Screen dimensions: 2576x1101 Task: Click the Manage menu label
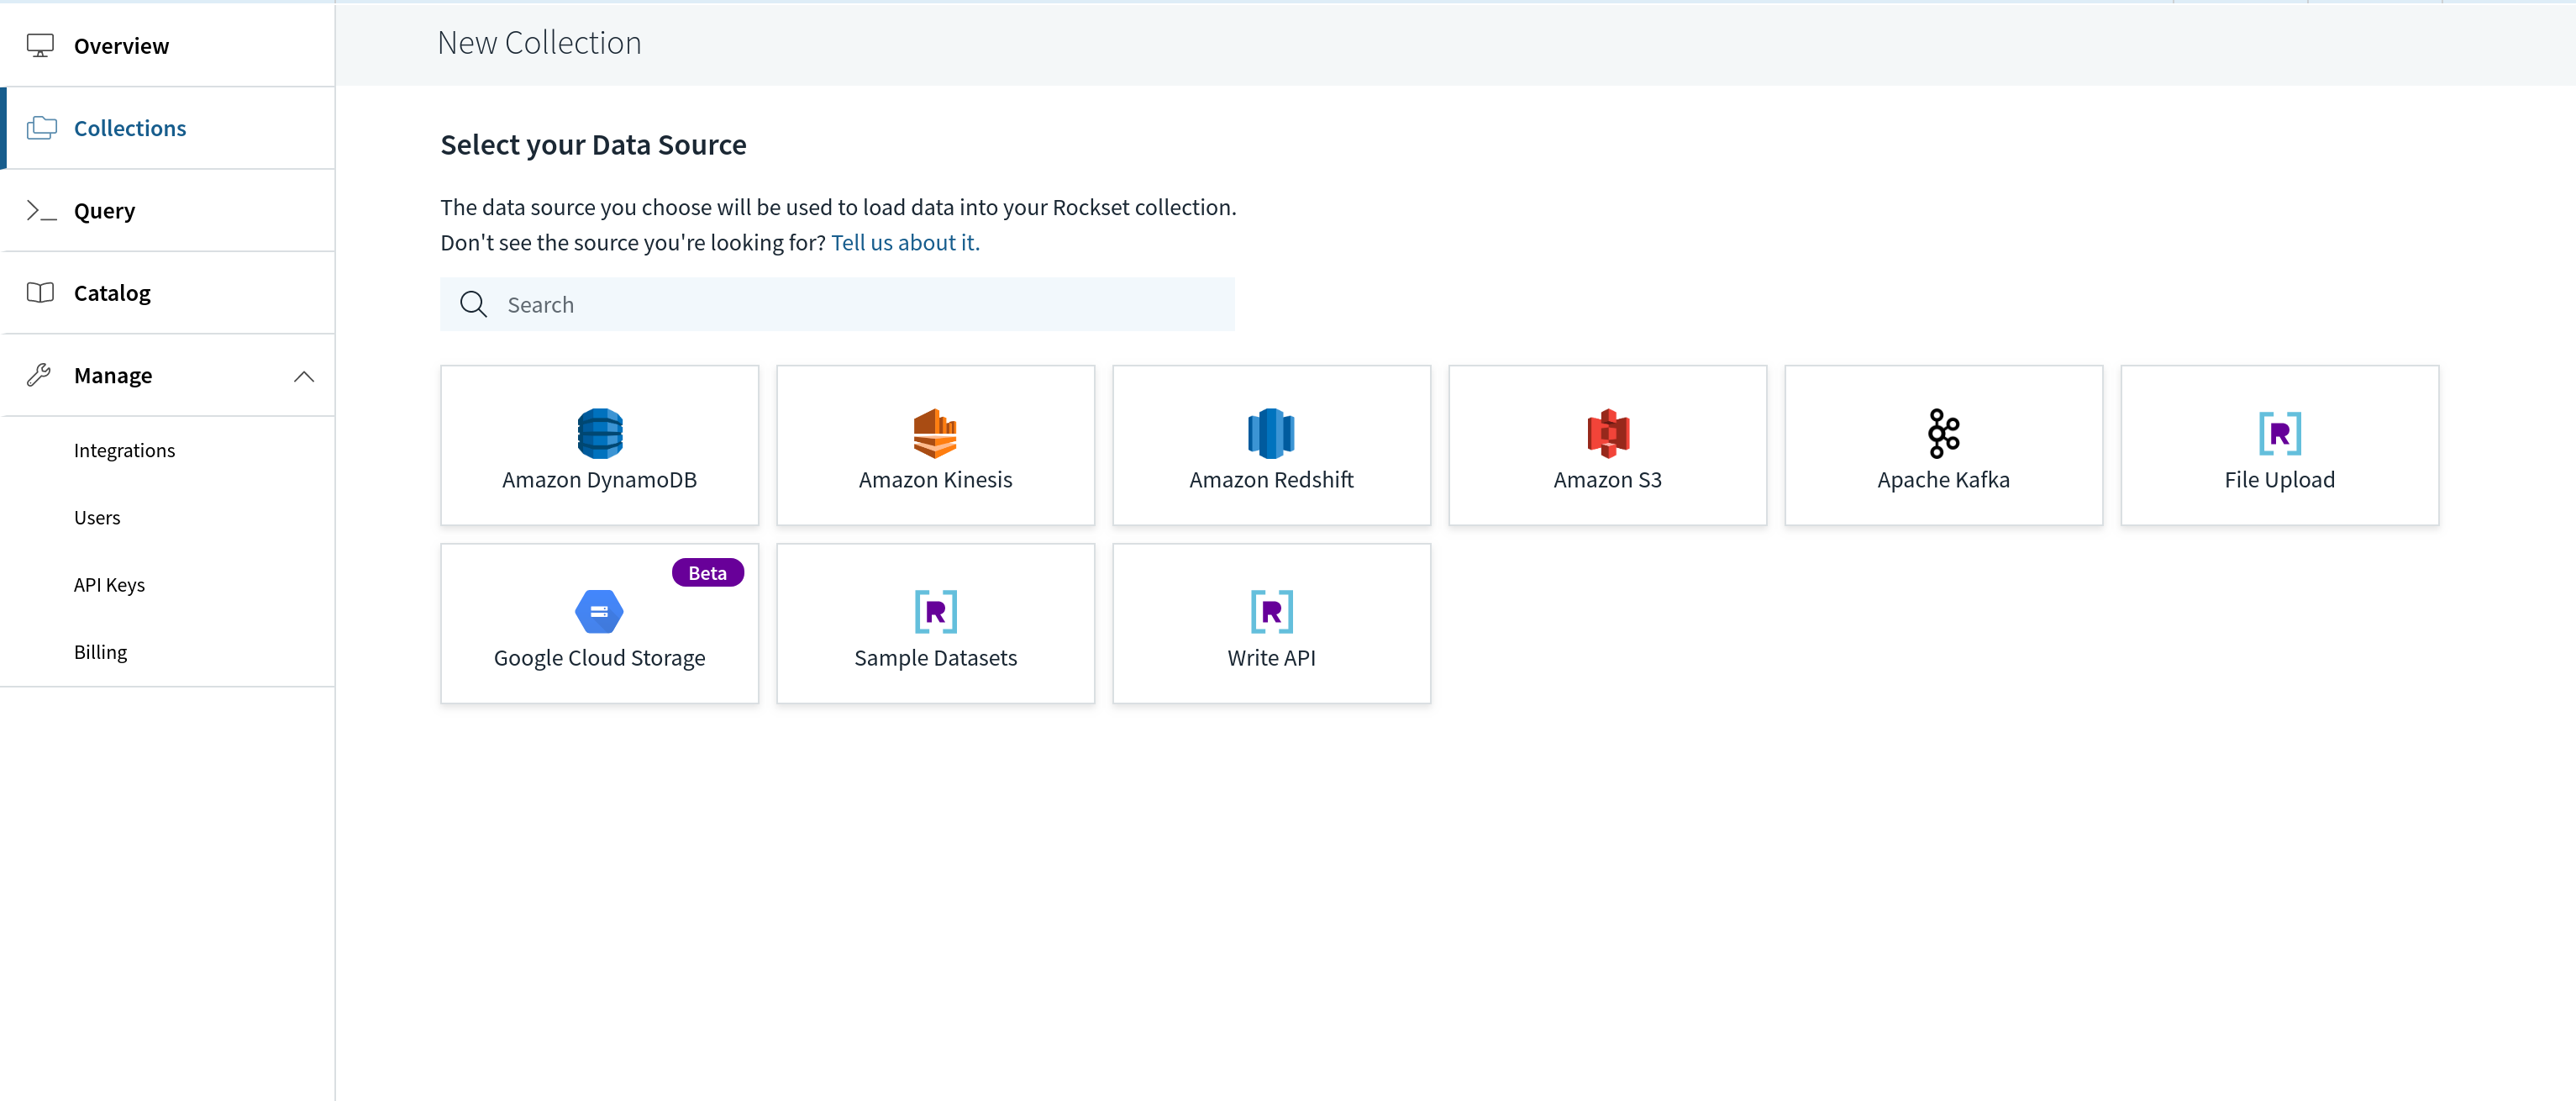[113, 375]
